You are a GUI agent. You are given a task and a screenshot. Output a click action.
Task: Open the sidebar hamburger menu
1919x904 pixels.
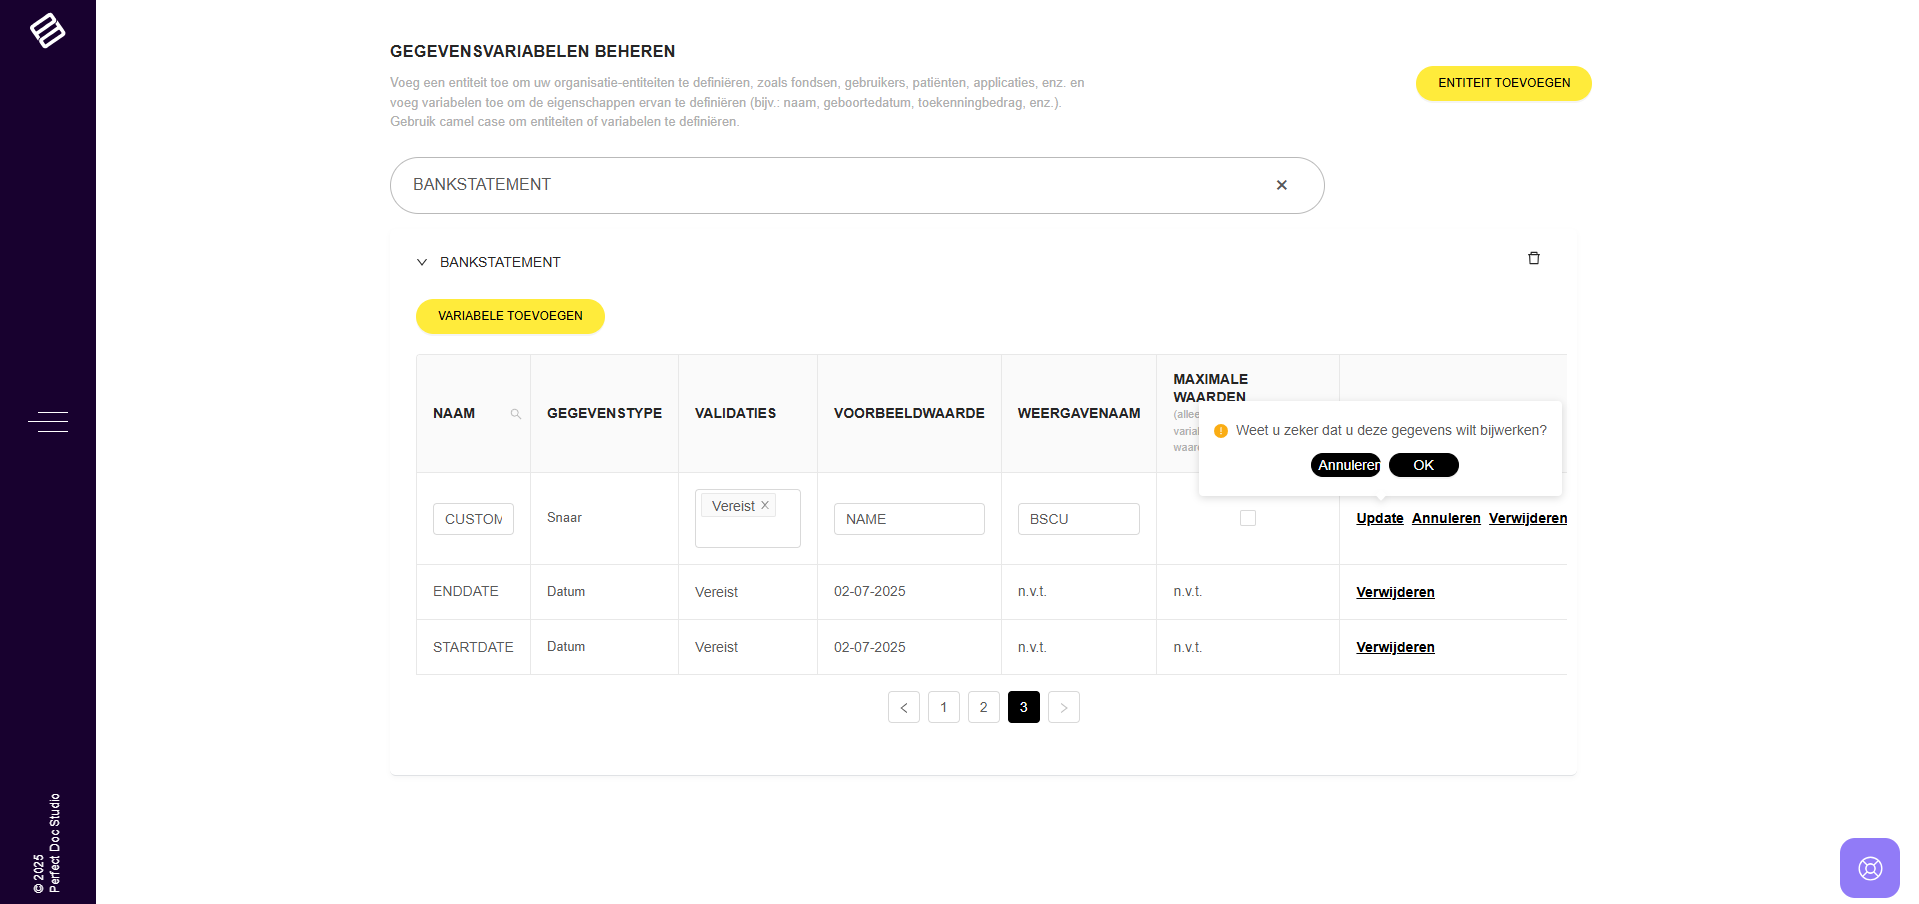tap(48, 422)
